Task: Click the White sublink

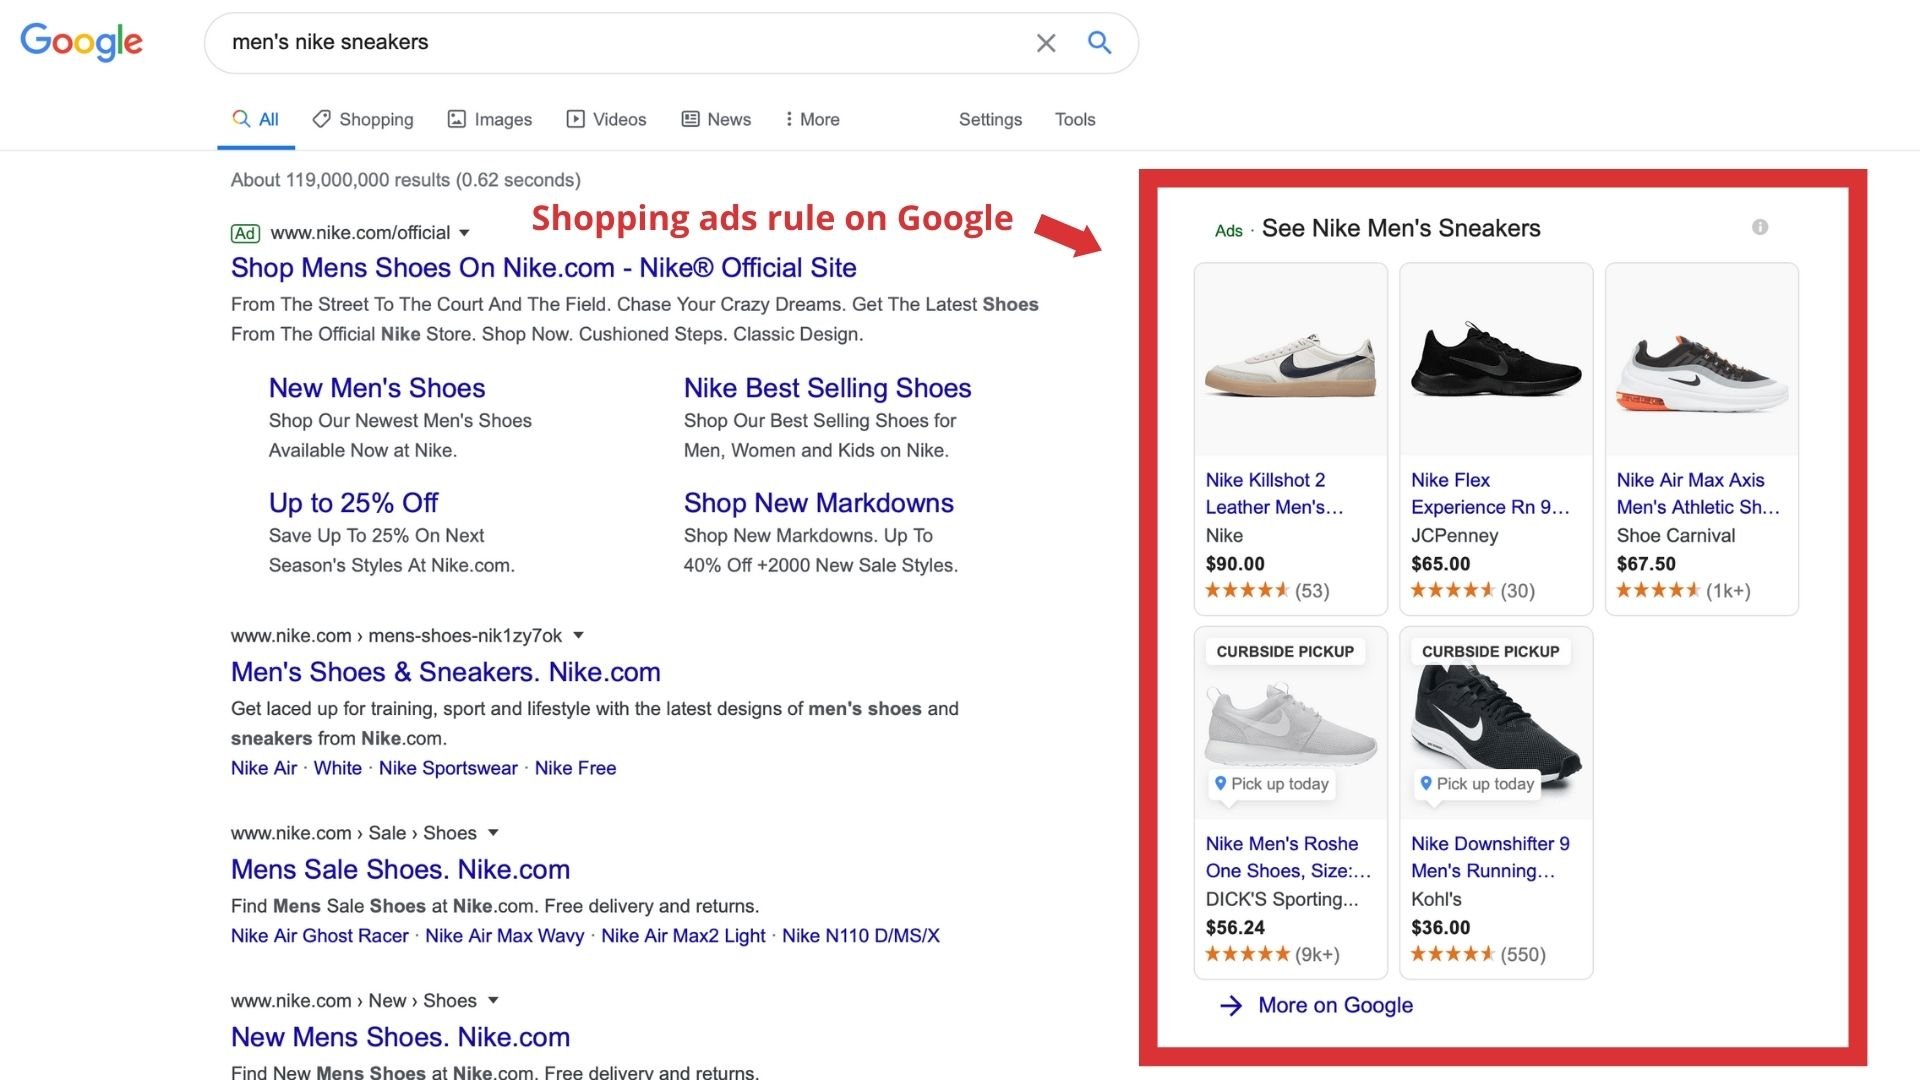Action: pyautogui.click(x=338, y=768)
